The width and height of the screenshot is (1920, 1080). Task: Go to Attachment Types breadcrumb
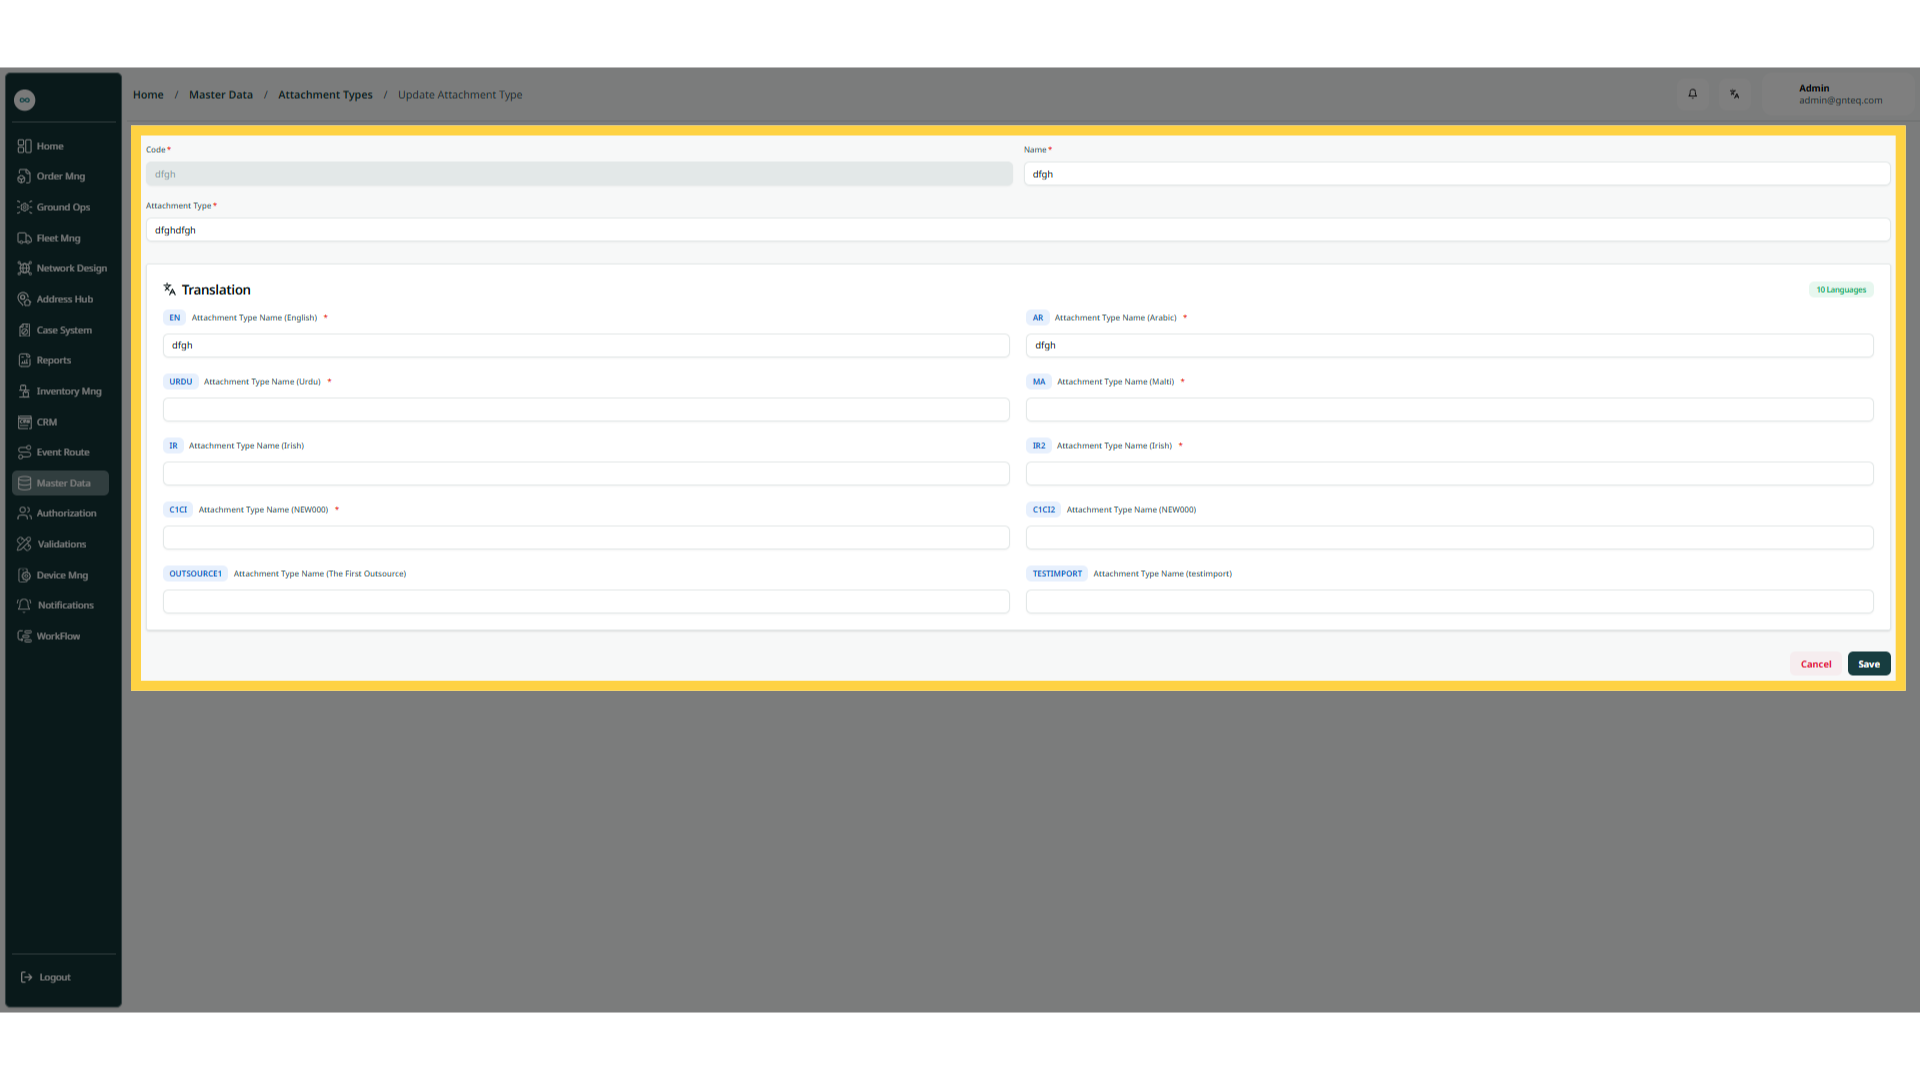click(x=325, y=95)
